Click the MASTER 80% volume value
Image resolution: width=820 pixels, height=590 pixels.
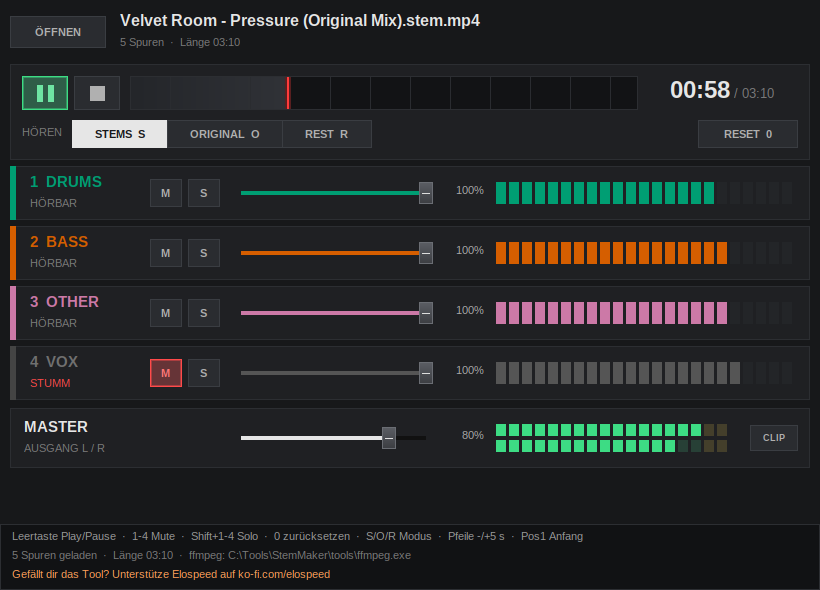point(473,435)
